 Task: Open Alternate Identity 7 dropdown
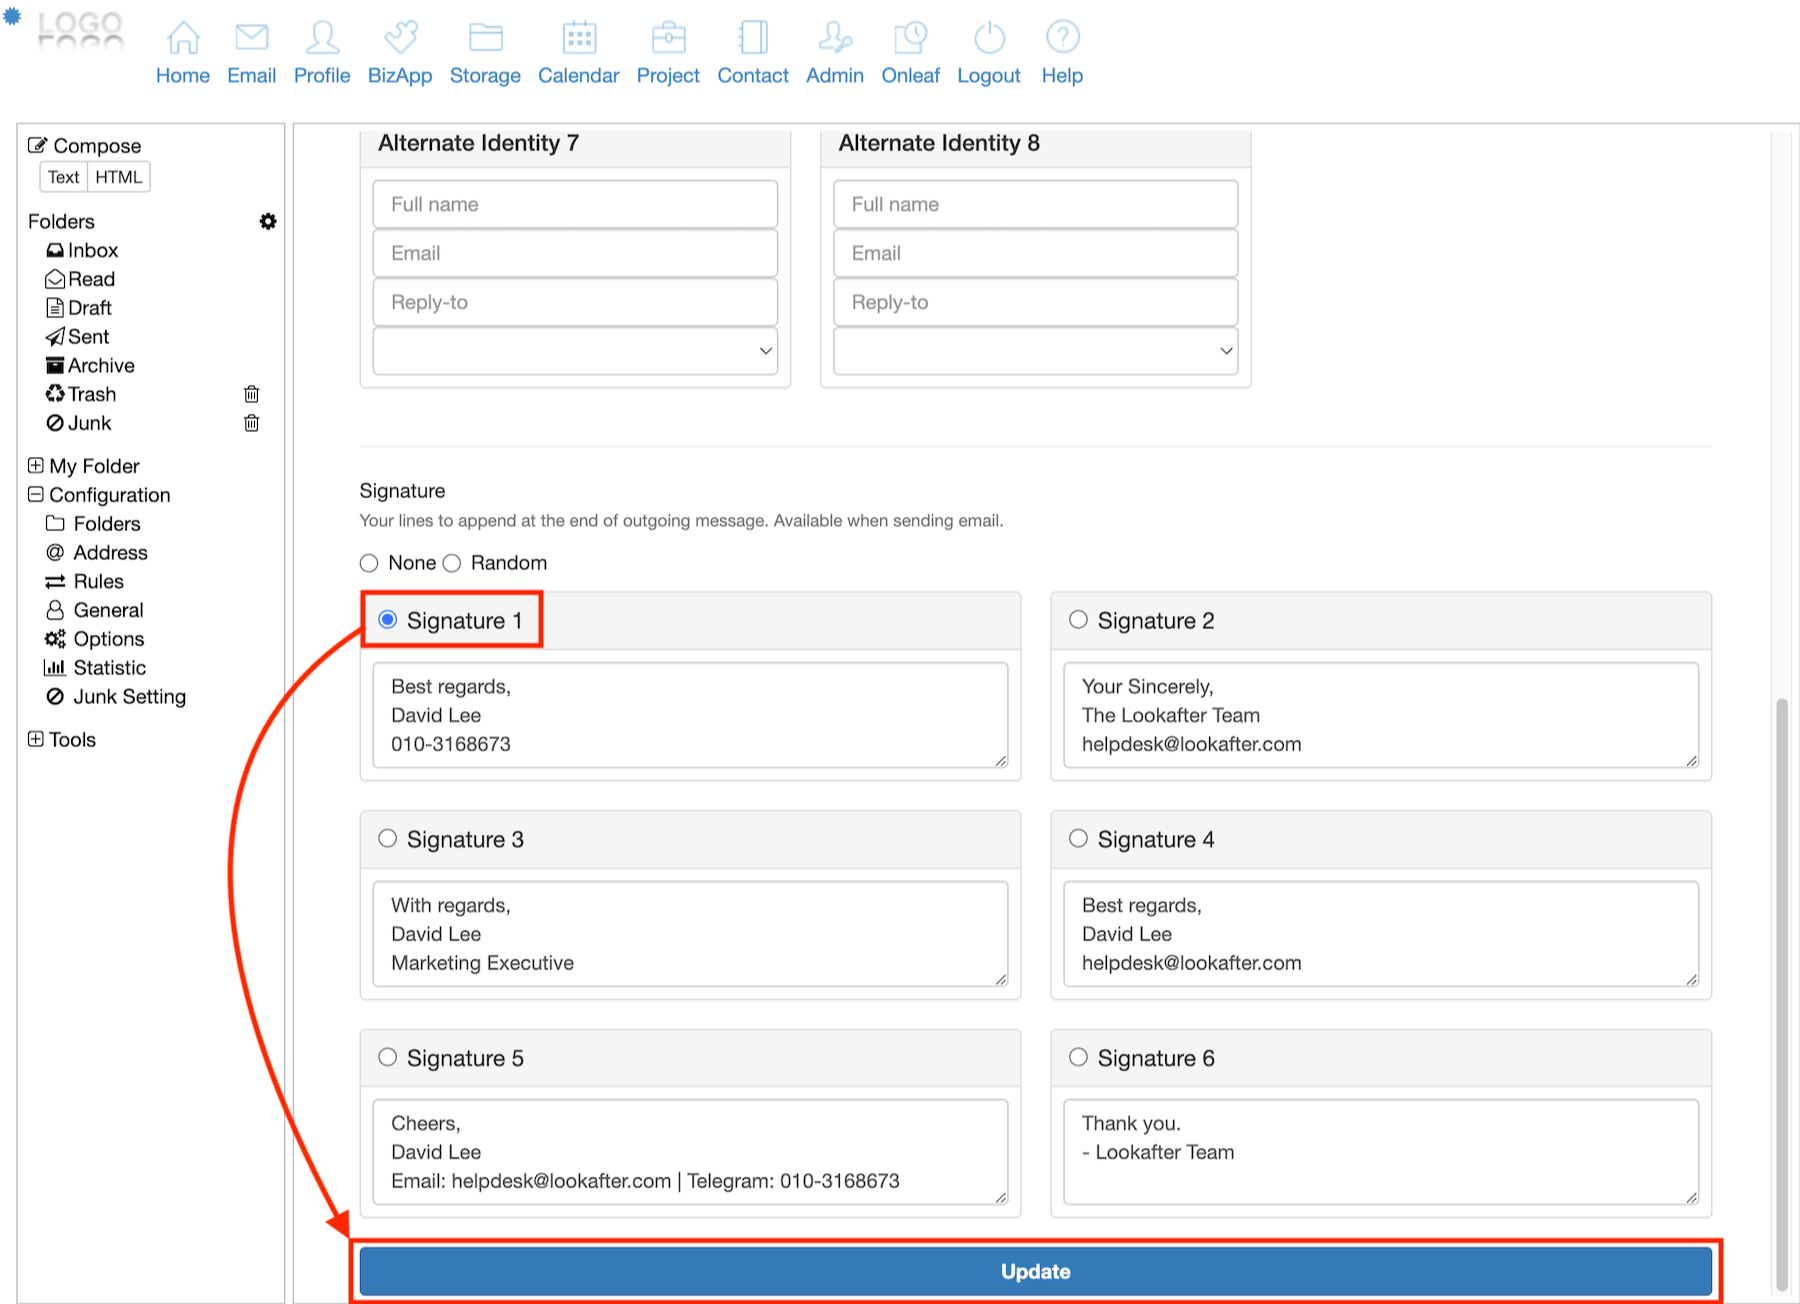(575, 351)
